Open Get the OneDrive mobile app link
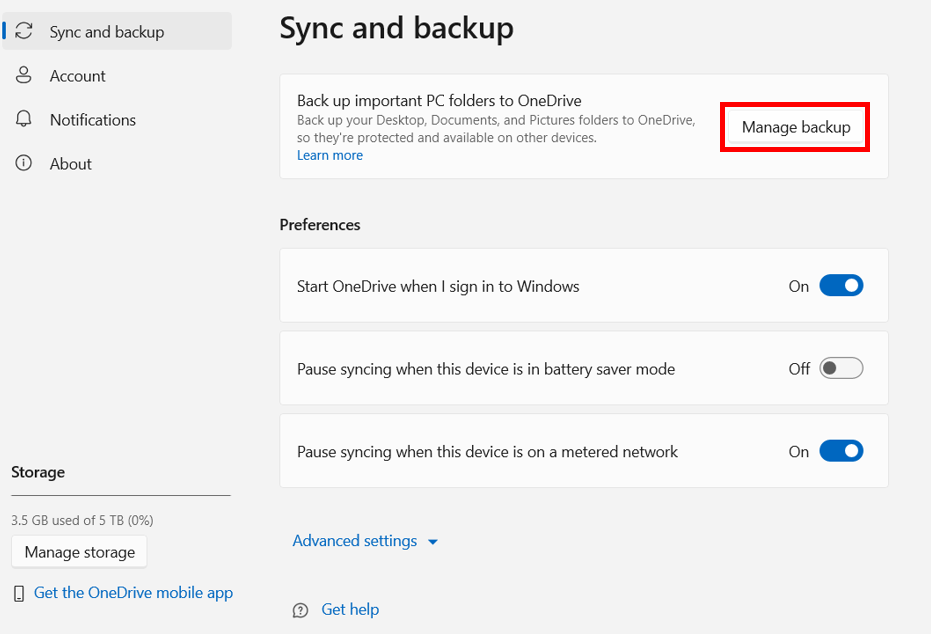Viewport: 931px width, 634px height. 133,593
